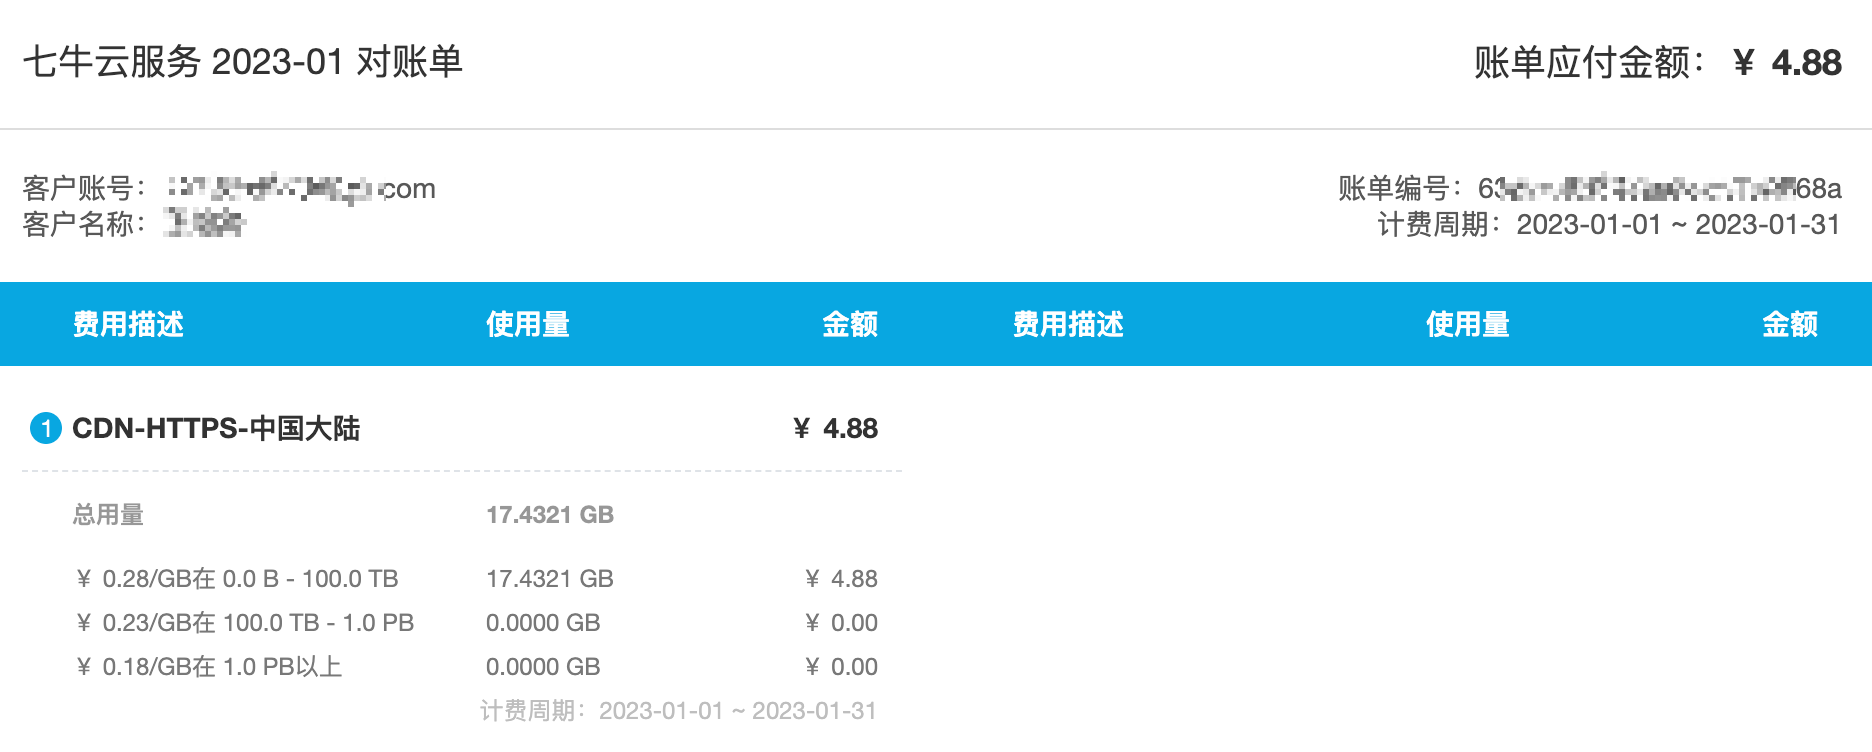Click the right 费用描述 column header

(x=1068, y=324)
